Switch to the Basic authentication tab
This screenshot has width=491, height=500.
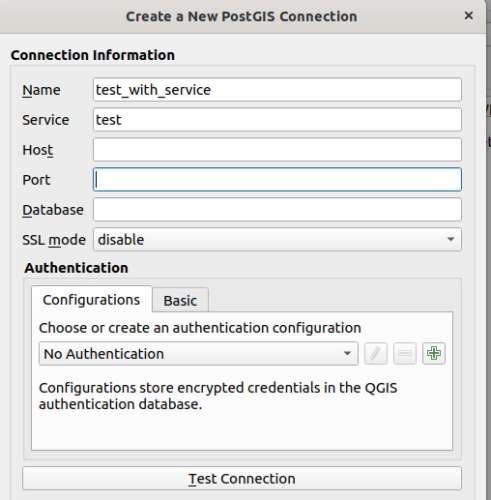[x=180, y=300]
